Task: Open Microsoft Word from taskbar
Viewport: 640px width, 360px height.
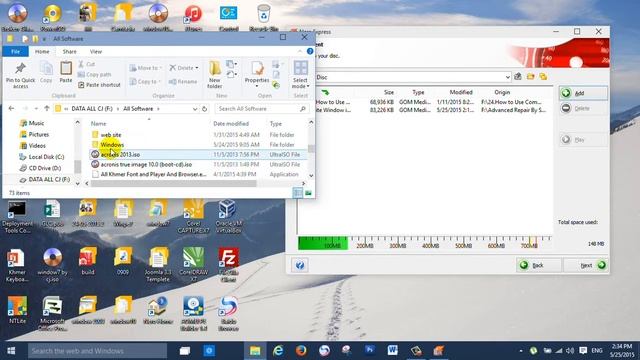Action: [x=393, y=351]
